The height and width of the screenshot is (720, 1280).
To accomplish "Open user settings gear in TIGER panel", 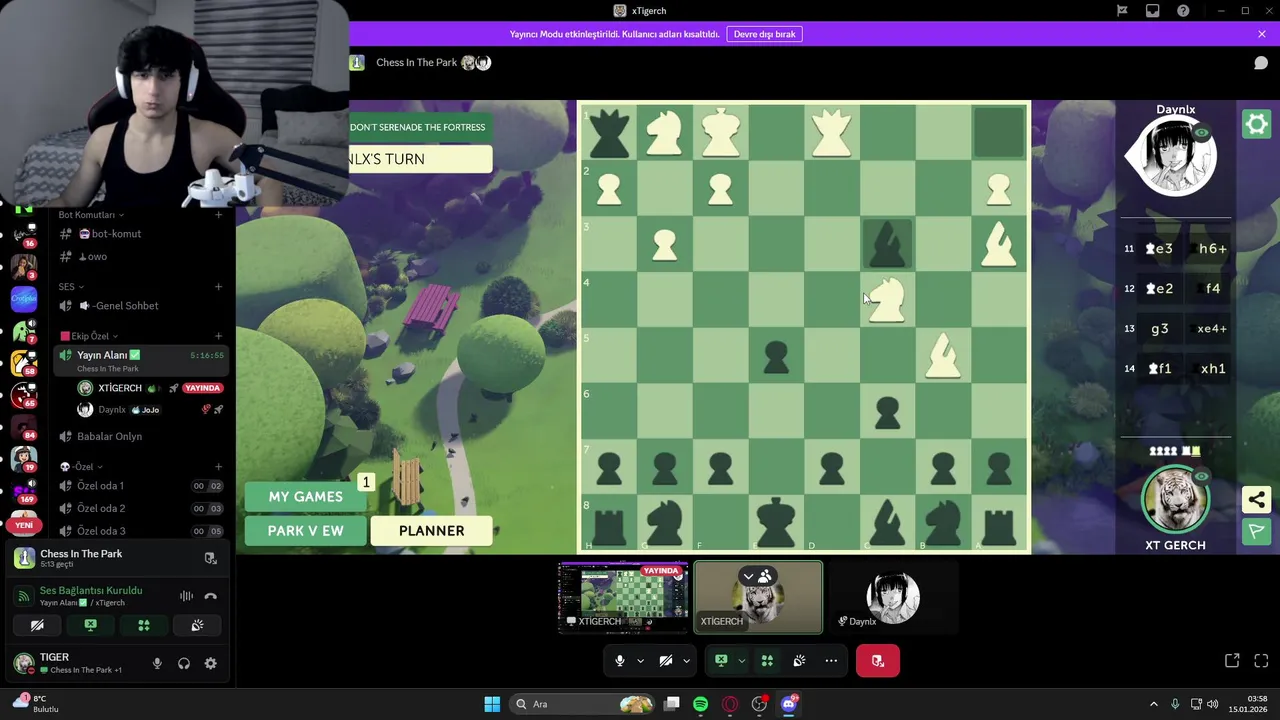I will coord(210,664).
